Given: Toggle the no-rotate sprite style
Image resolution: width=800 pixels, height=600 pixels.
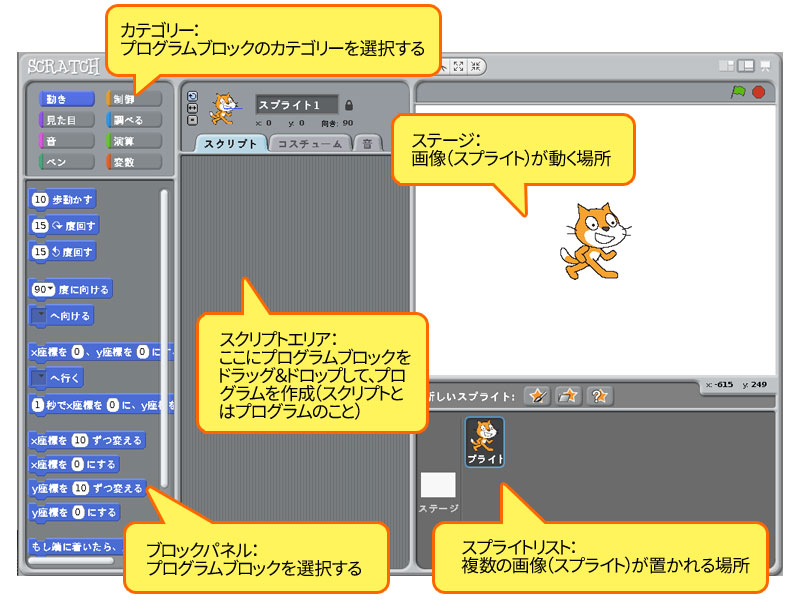Looking at the screenshot, I should pos(192,119).
